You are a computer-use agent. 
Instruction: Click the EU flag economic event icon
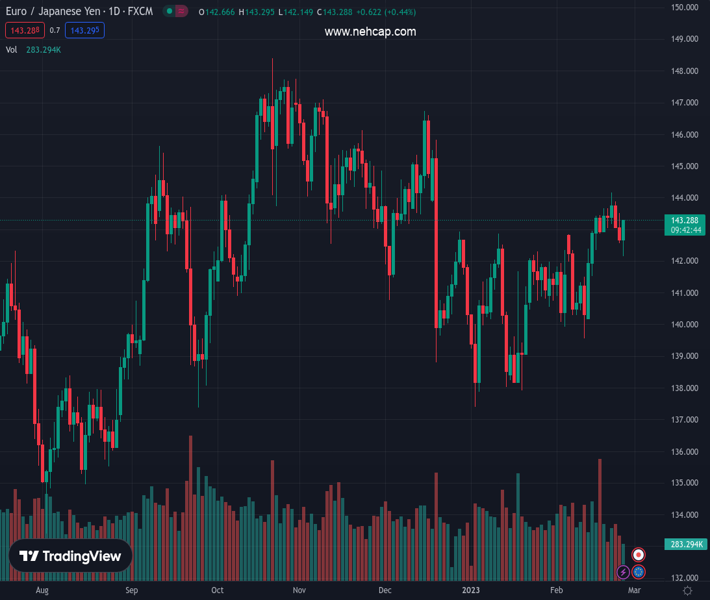(639, 572)
